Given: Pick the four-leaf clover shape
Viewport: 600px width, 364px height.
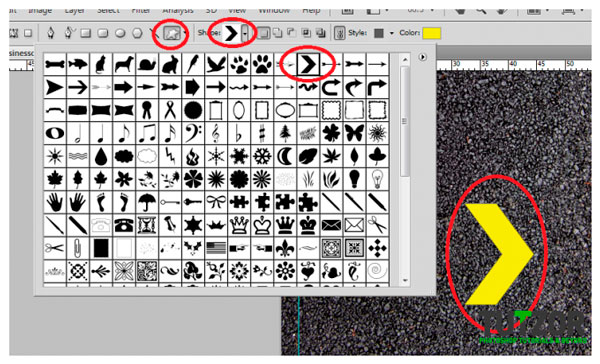Looking at the screenshot, I should coord(331,133).
